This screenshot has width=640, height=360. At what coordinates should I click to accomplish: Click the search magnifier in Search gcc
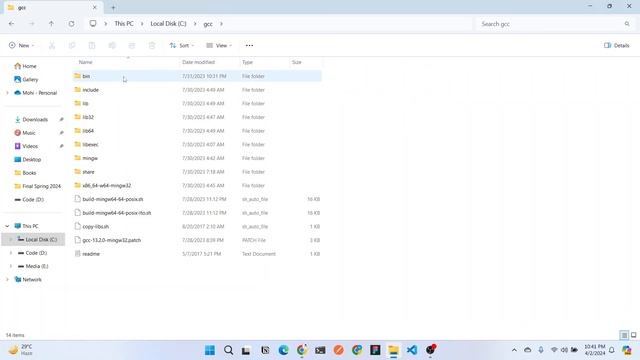point(627,24)
